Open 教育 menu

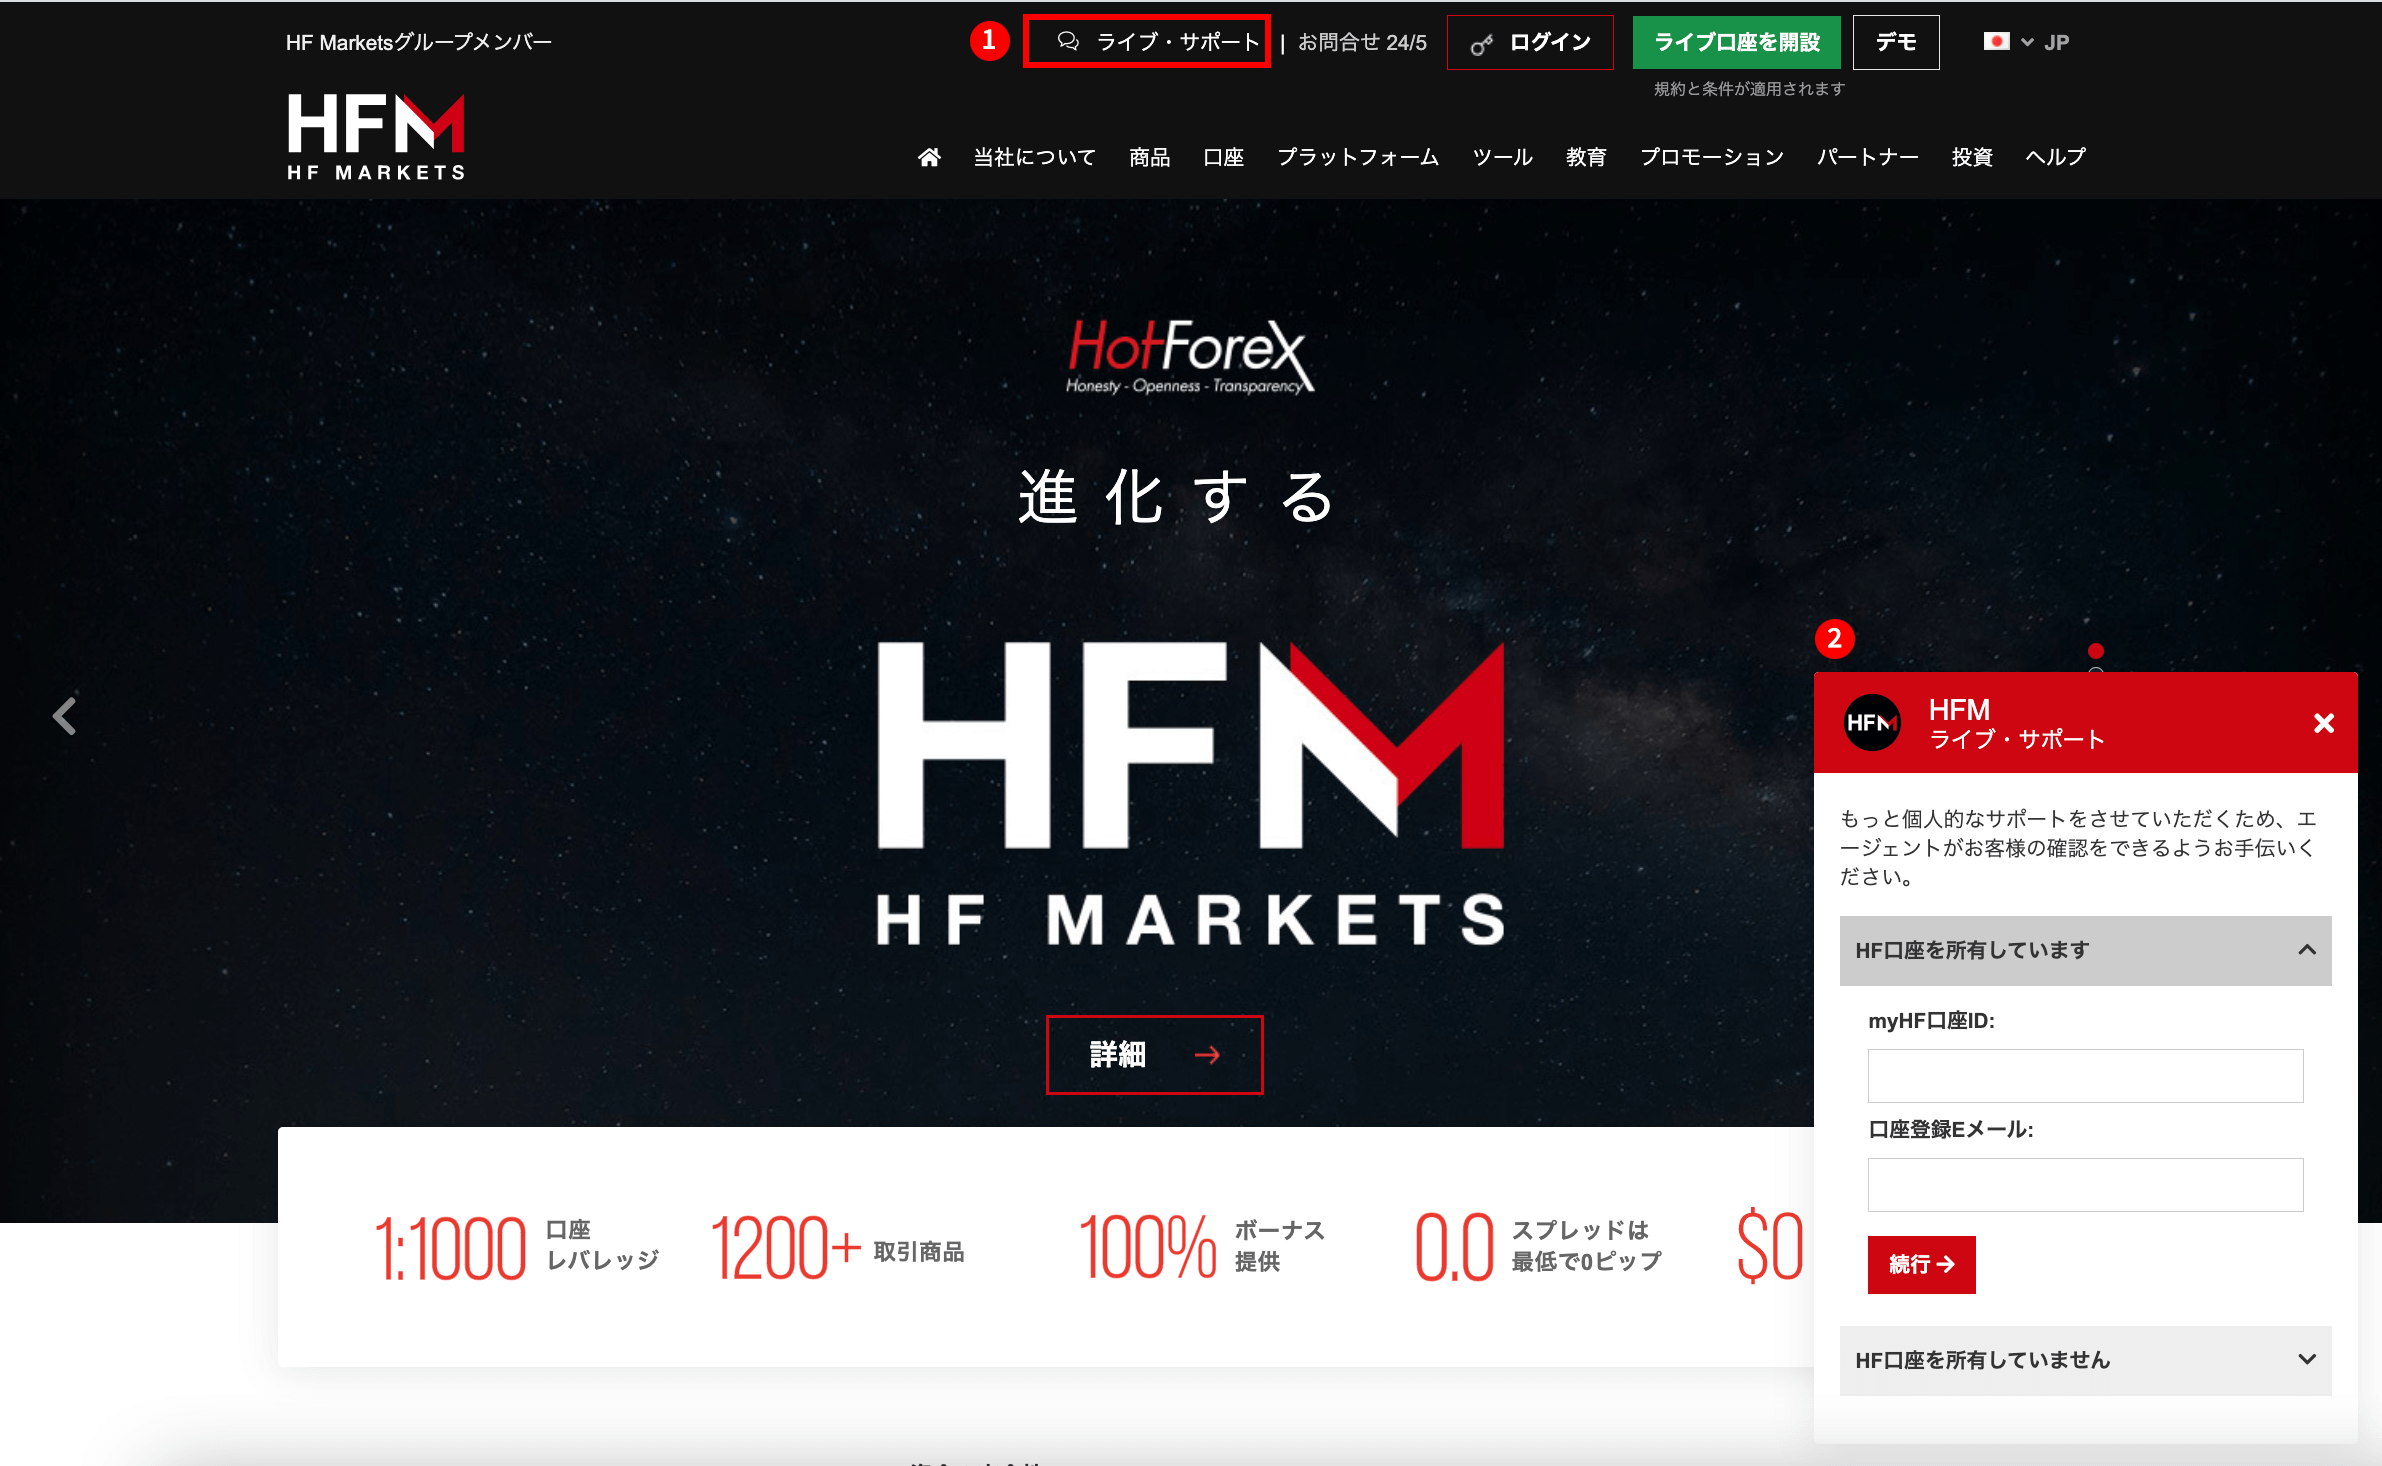1587,157
